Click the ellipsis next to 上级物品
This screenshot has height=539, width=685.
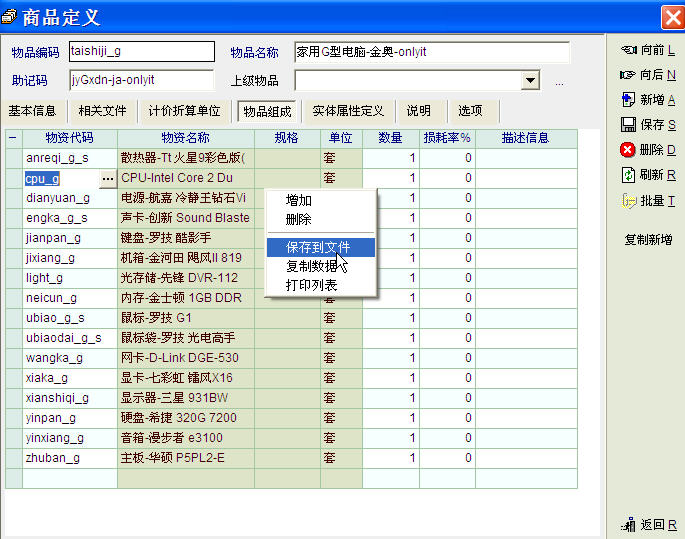click(x=559, y=82)
